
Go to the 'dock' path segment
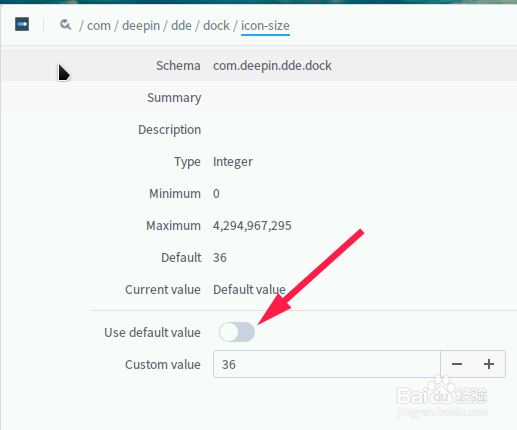216,26
